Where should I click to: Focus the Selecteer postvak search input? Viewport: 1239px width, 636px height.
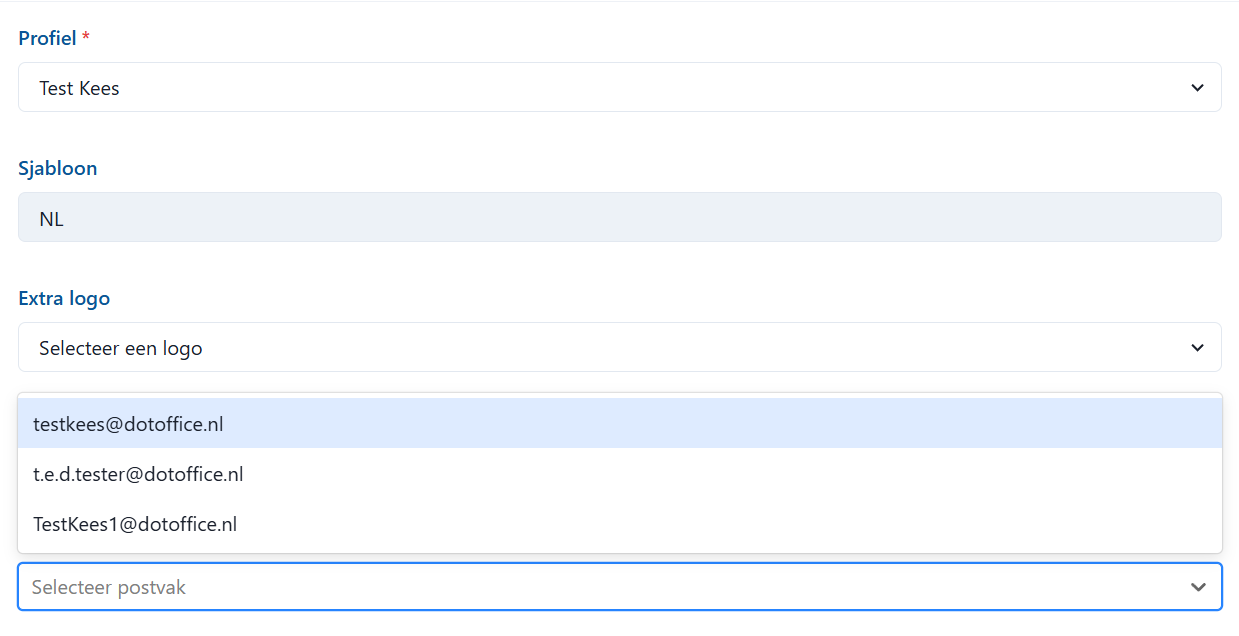[x=600, y=587]
